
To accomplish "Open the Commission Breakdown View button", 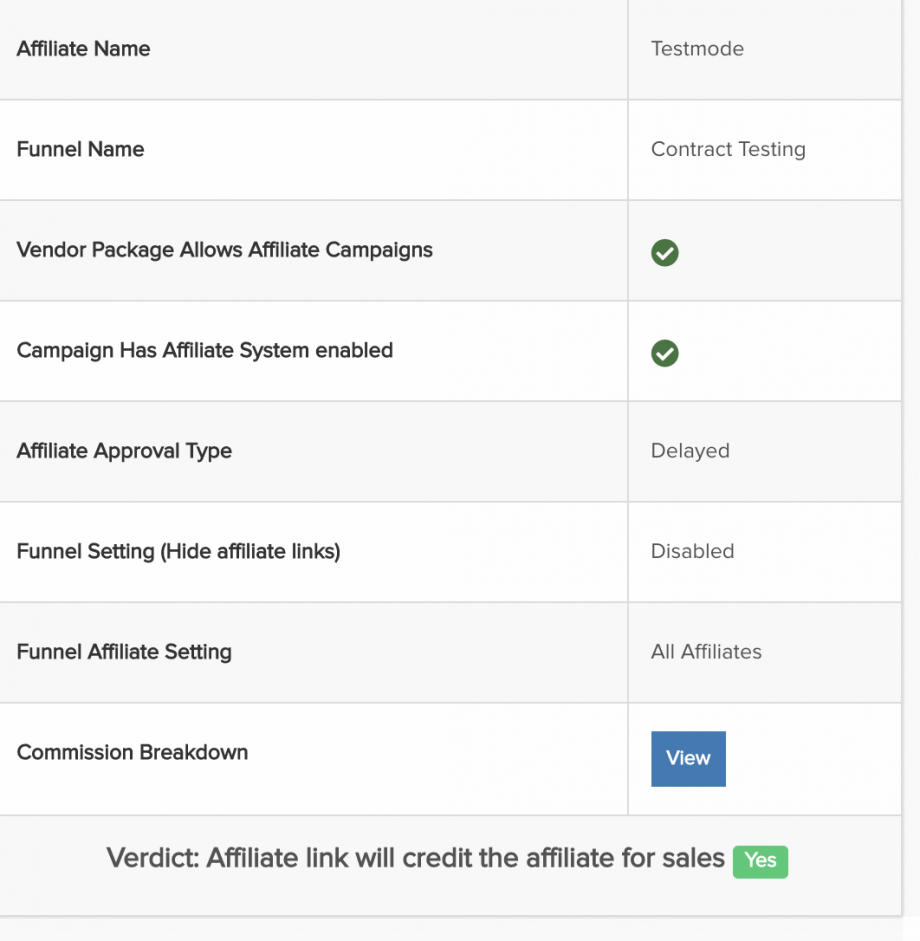I will [x=688, y=758].
